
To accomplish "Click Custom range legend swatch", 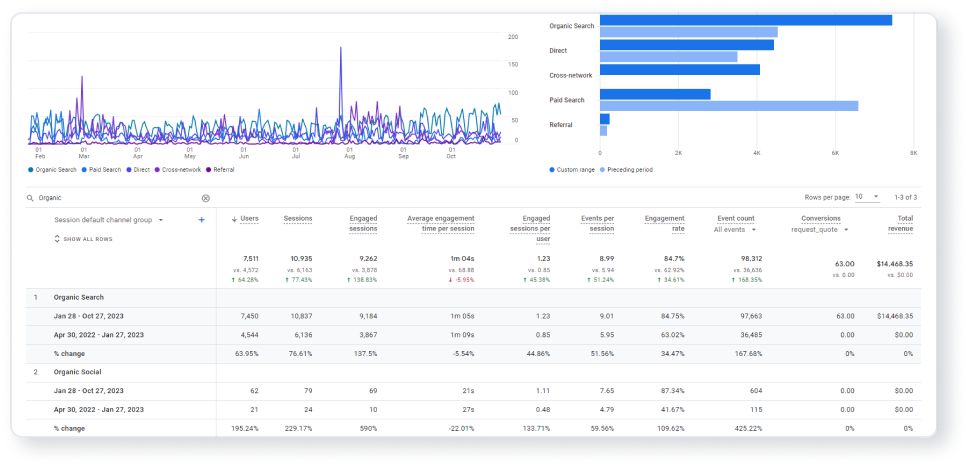I will coord(551,170).
